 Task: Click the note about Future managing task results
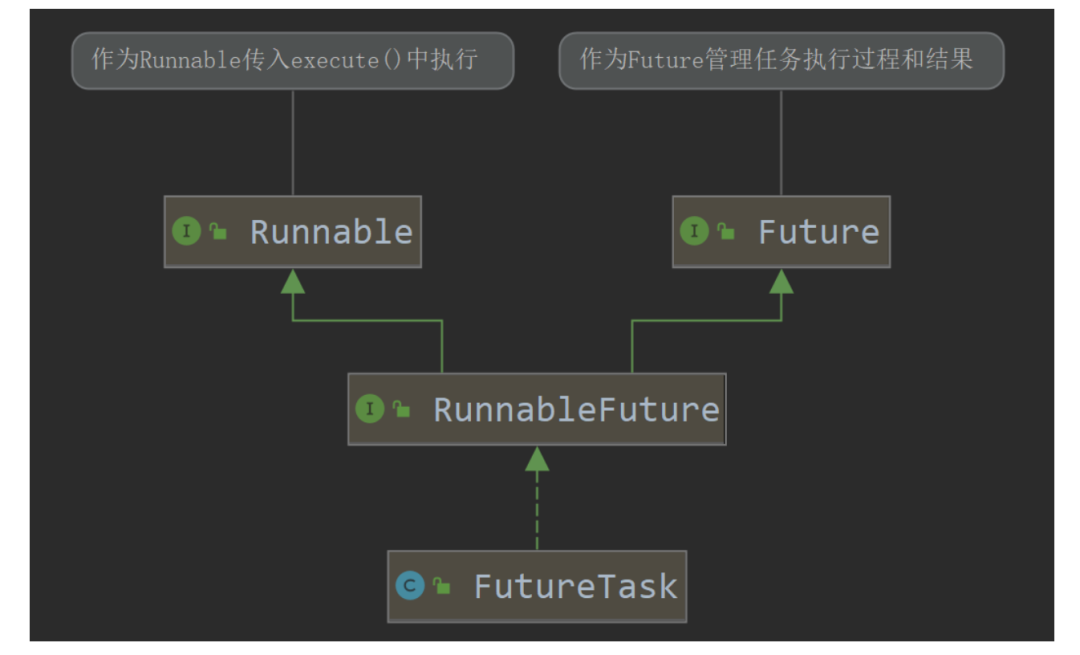pos(780,60)
